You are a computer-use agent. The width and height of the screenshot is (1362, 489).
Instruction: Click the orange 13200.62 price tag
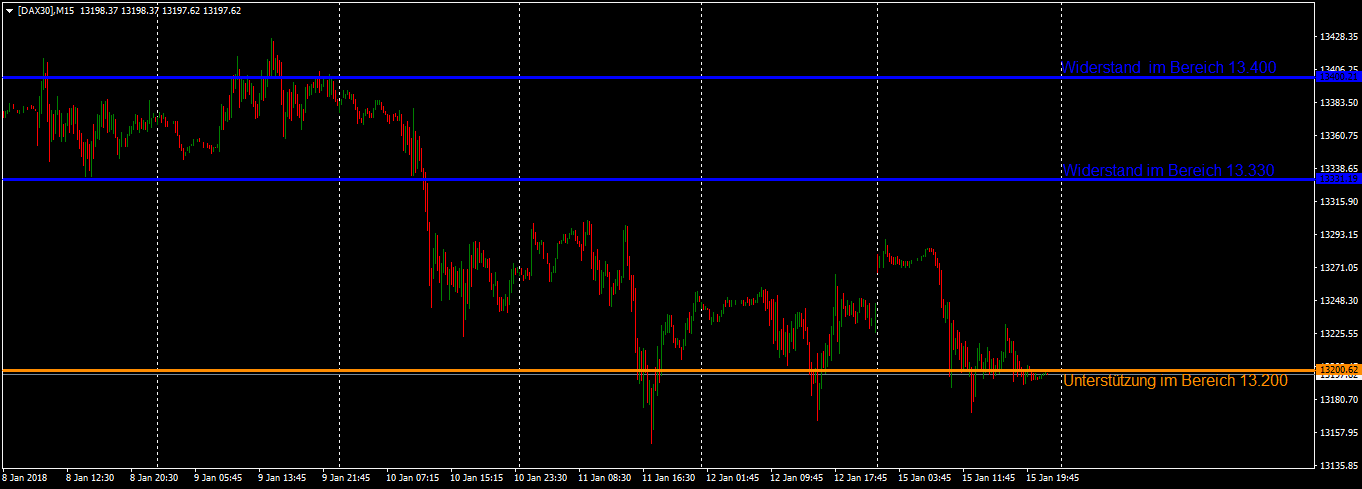click(1339, 369)
